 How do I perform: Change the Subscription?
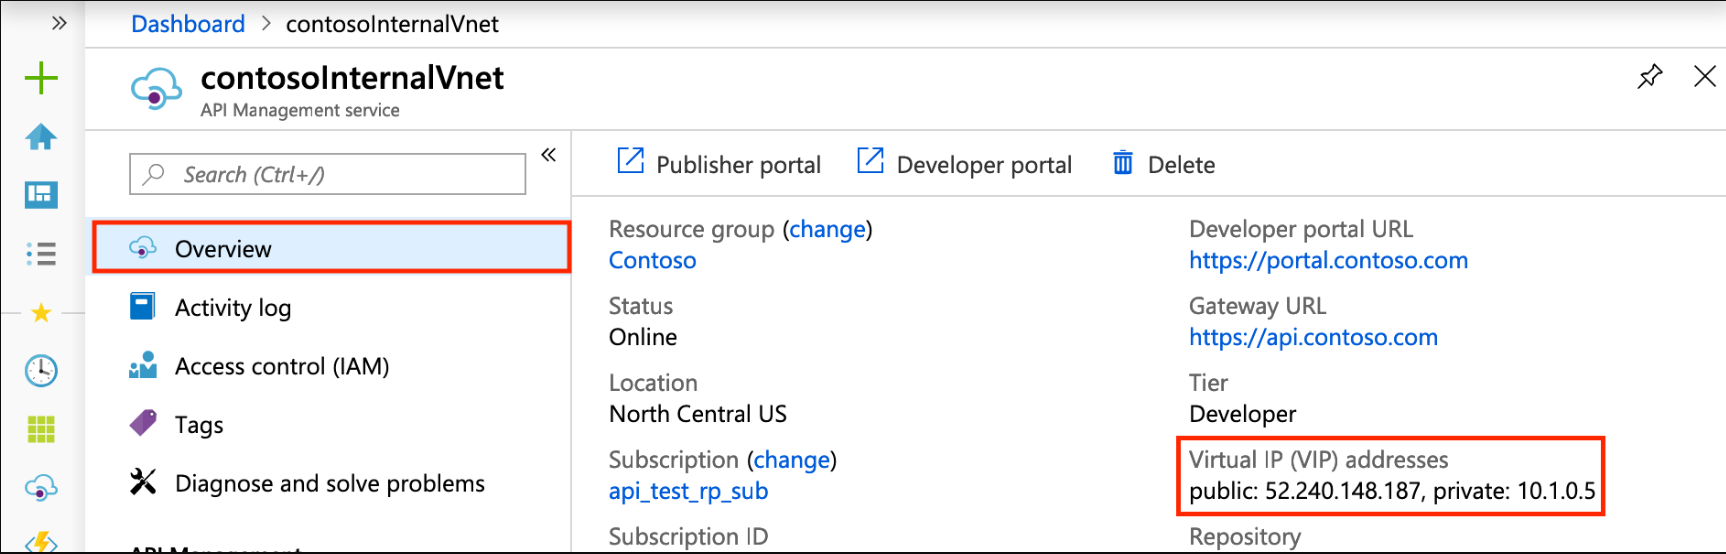[792, 460]
